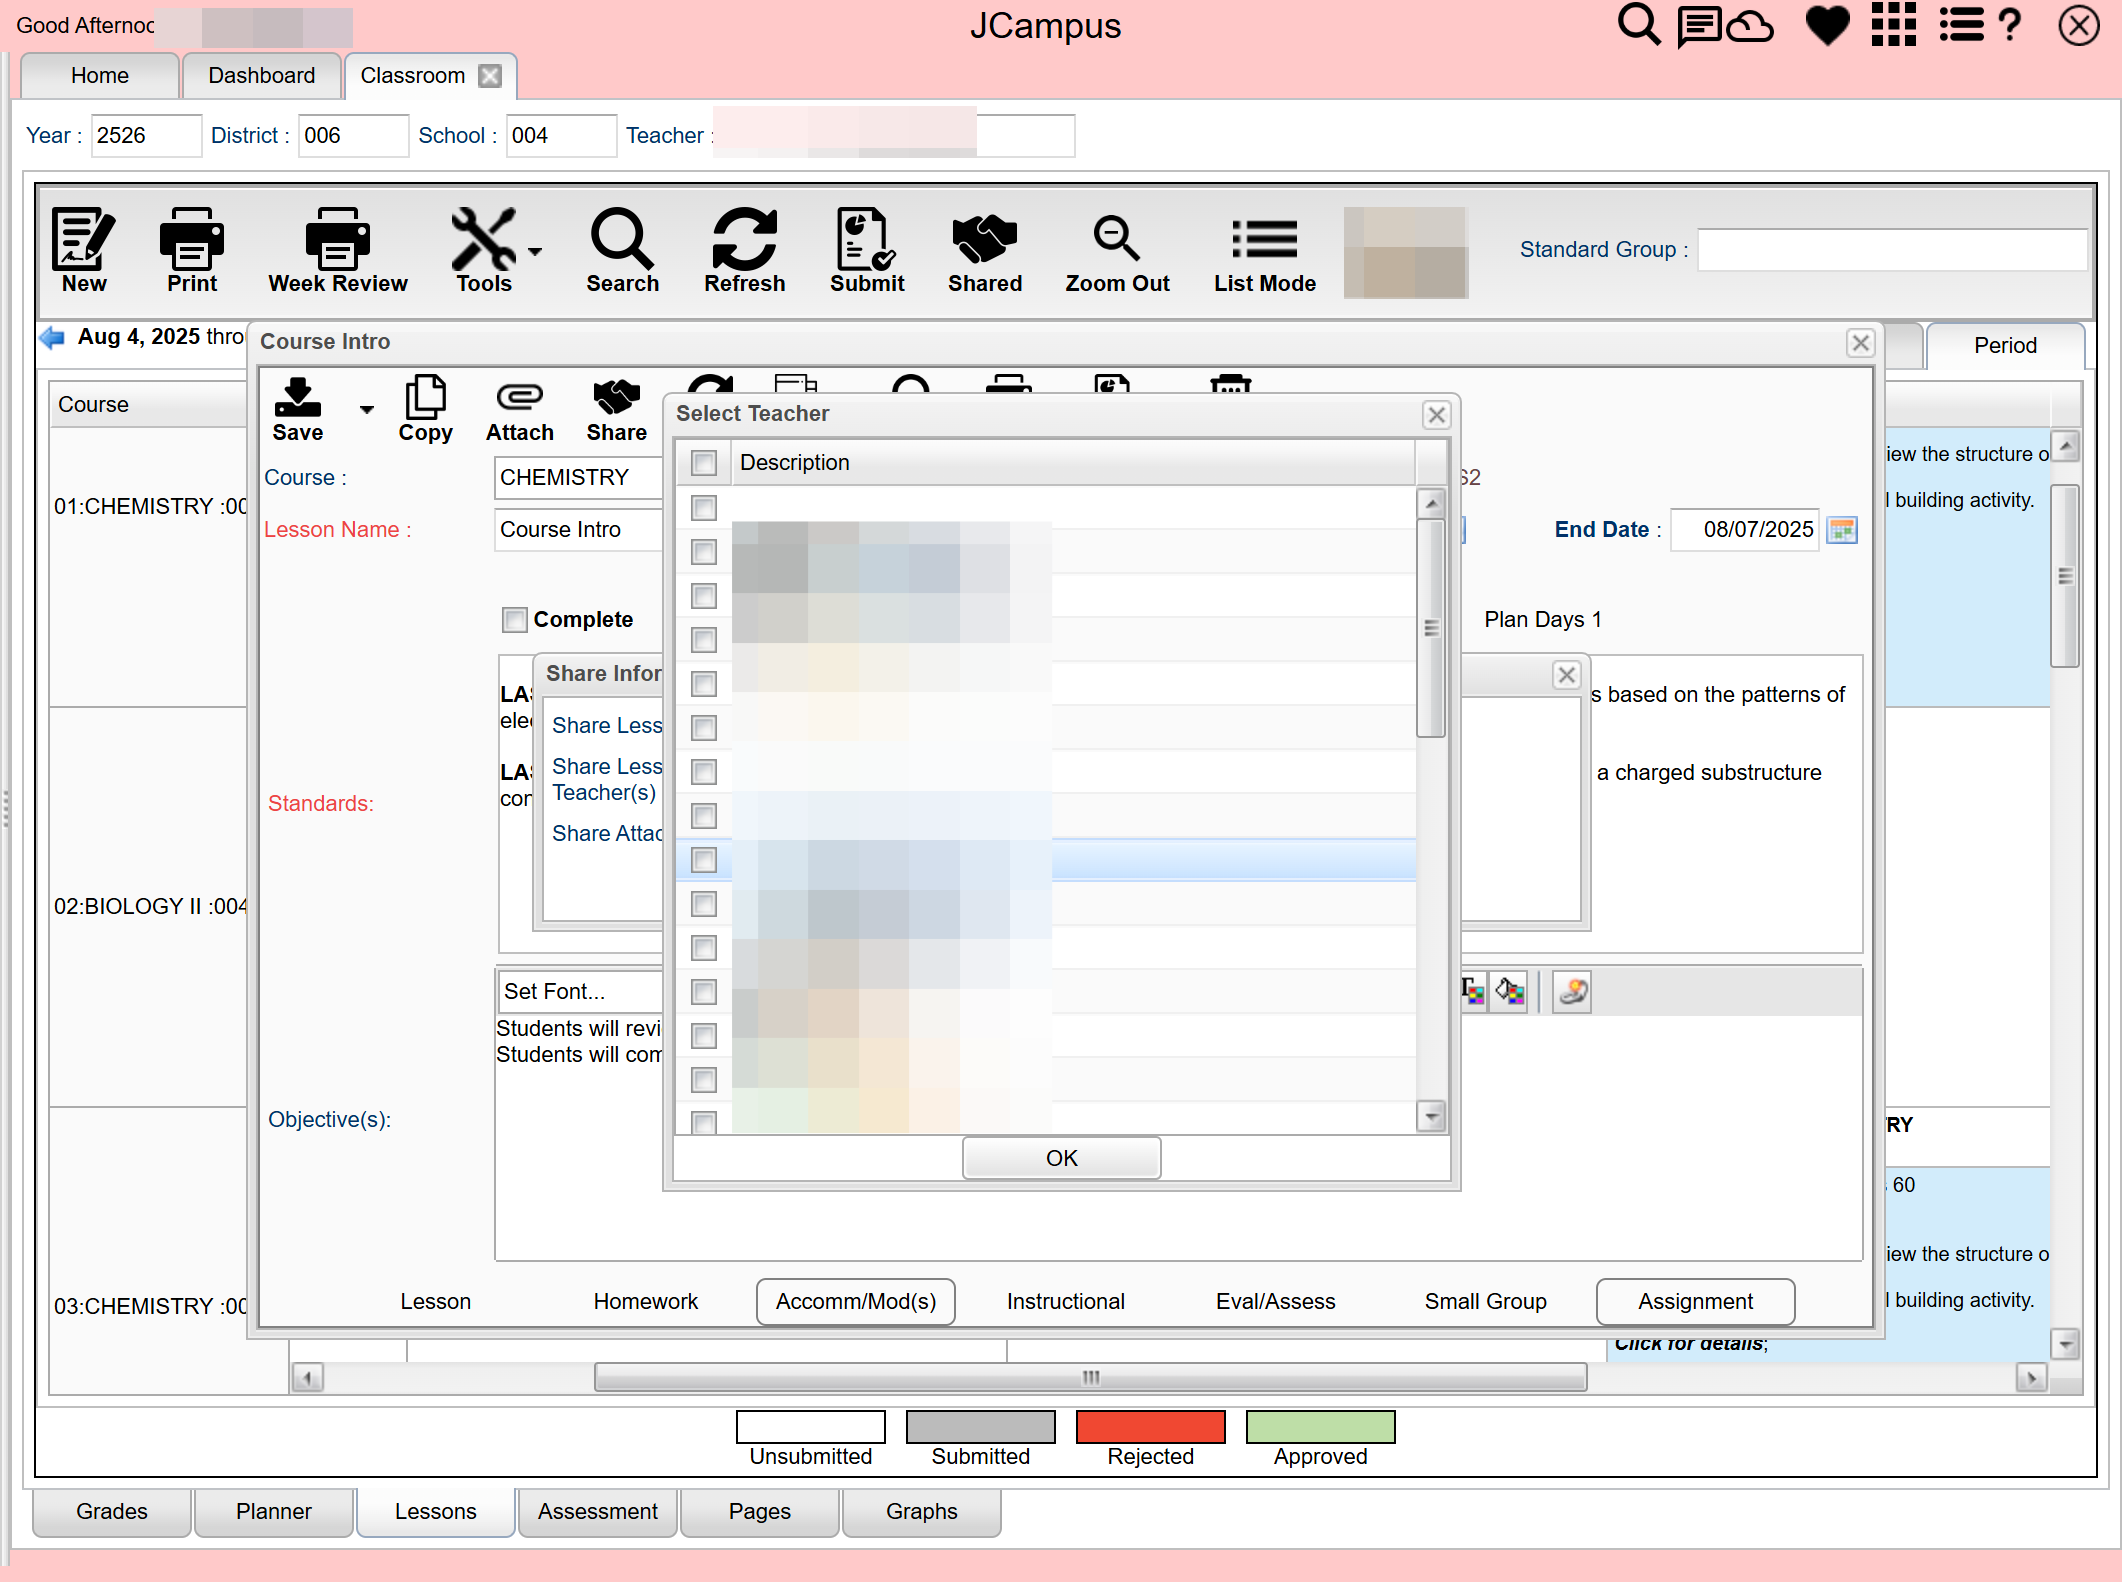The image size is (2122, 1582).
Task: Open the apps grid icon
Action: [x=1894, y=25]
